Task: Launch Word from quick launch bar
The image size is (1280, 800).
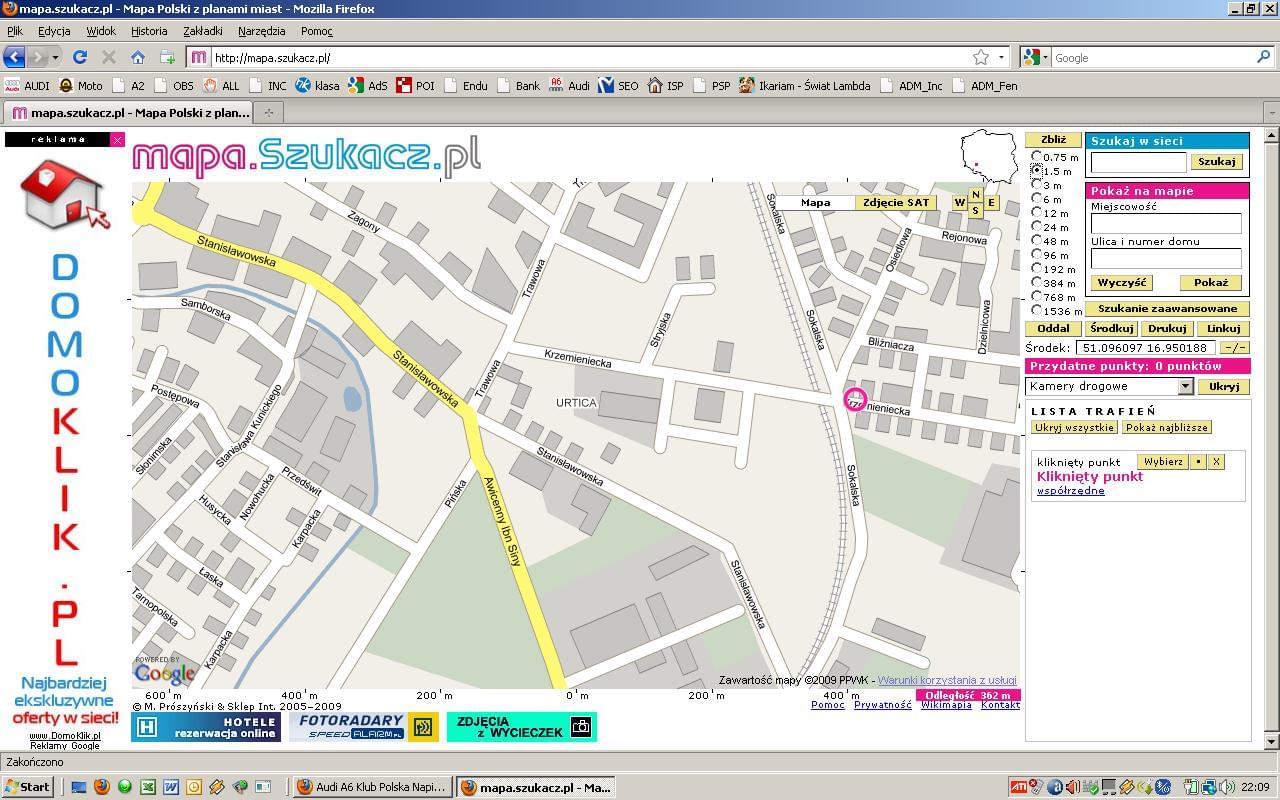Action: [x=171, y=787]
